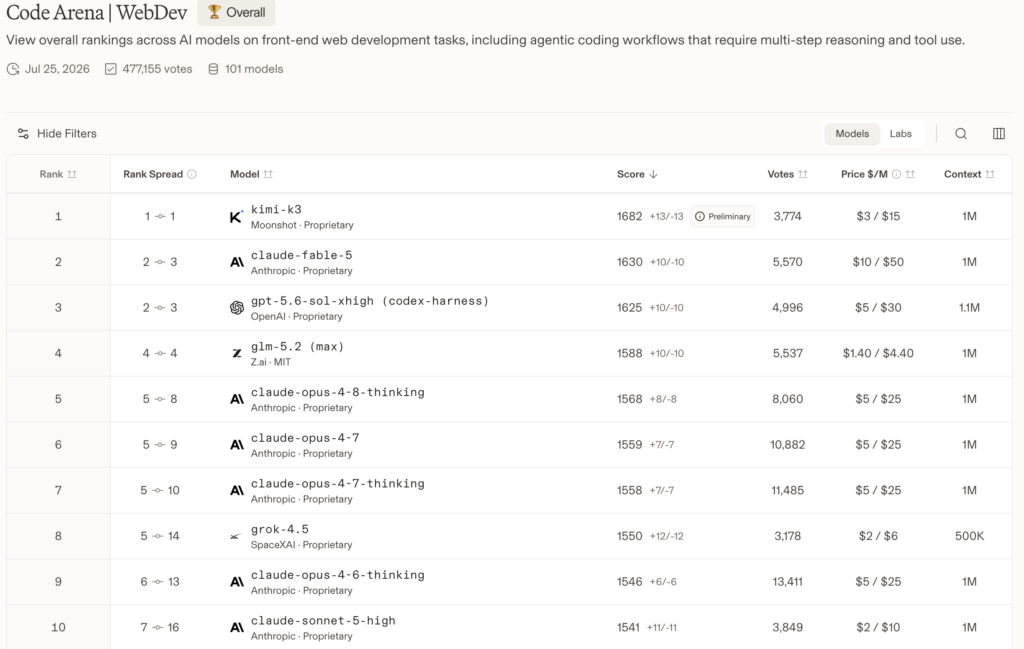The height and width of the screenshot is (649, 1024).
Task: Click the trophy icon in Overall badge
Action: [x=214, y=11]
